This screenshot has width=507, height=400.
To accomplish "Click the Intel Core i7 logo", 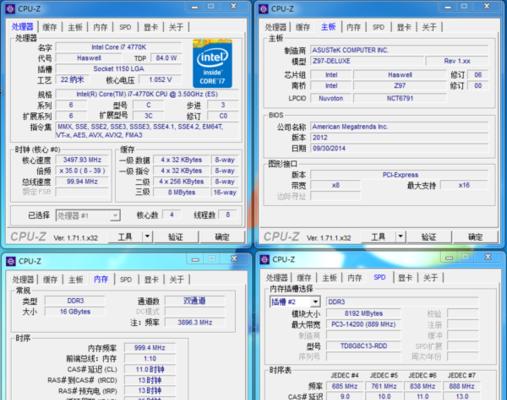I will point(212,63).
